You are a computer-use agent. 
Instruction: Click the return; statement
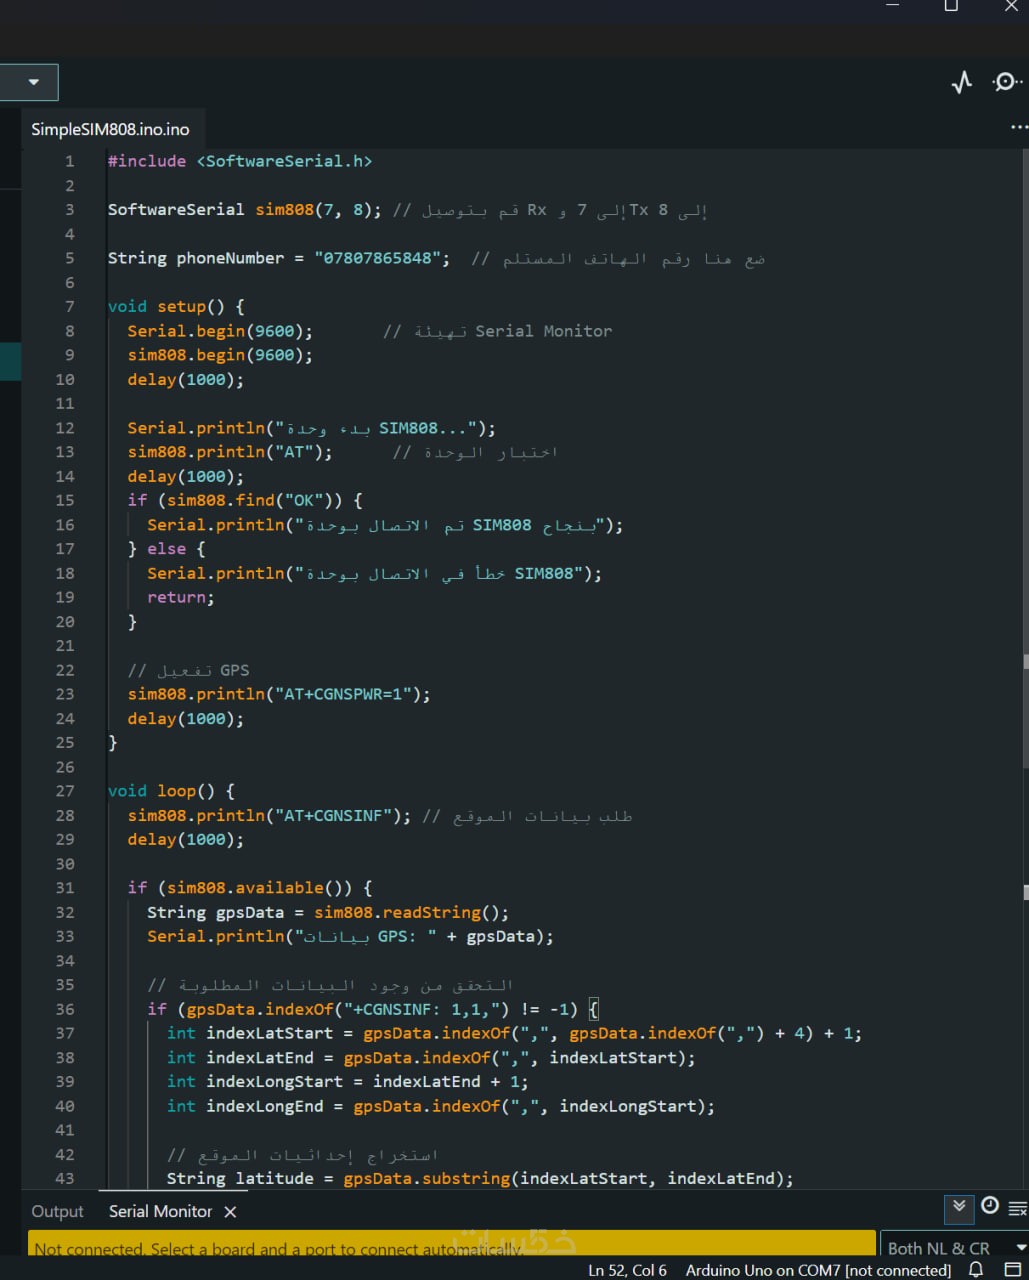click(x=181, y=597)
